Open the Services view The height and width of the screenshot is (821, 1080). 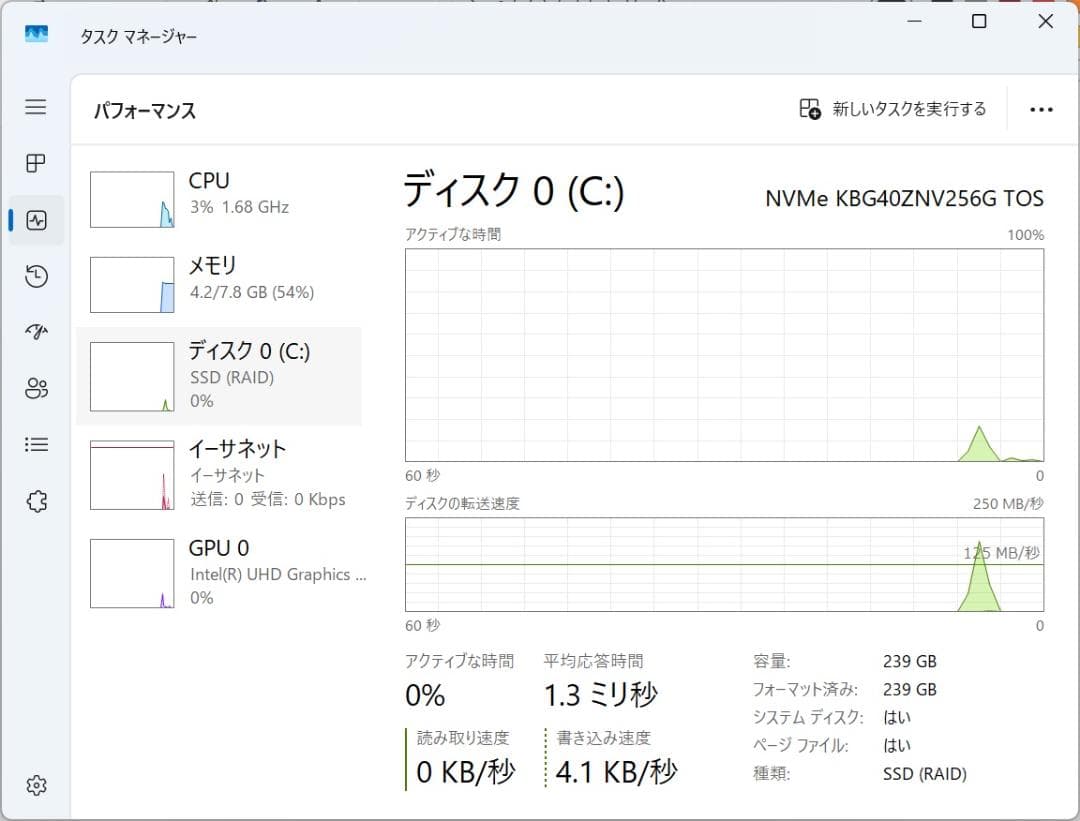pos(35,501)
